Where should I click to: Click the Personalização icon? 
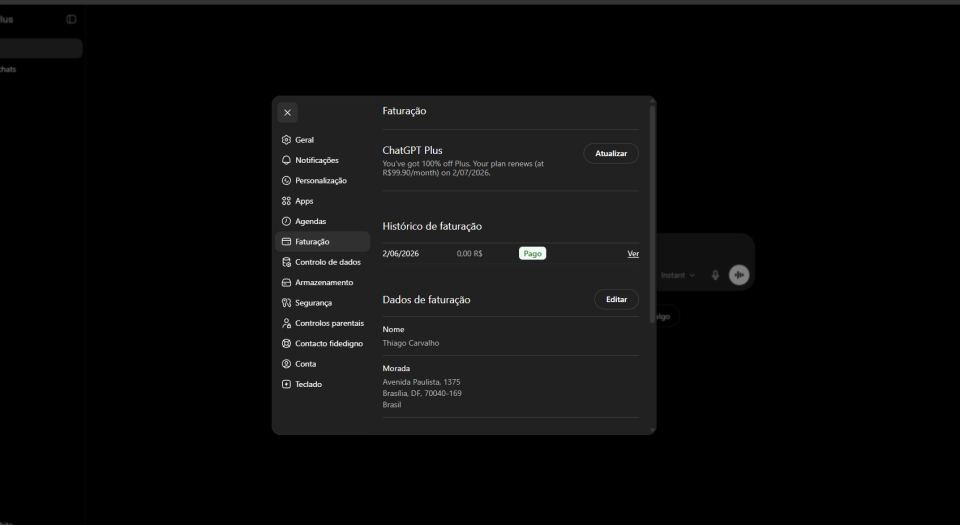point(286,181)
